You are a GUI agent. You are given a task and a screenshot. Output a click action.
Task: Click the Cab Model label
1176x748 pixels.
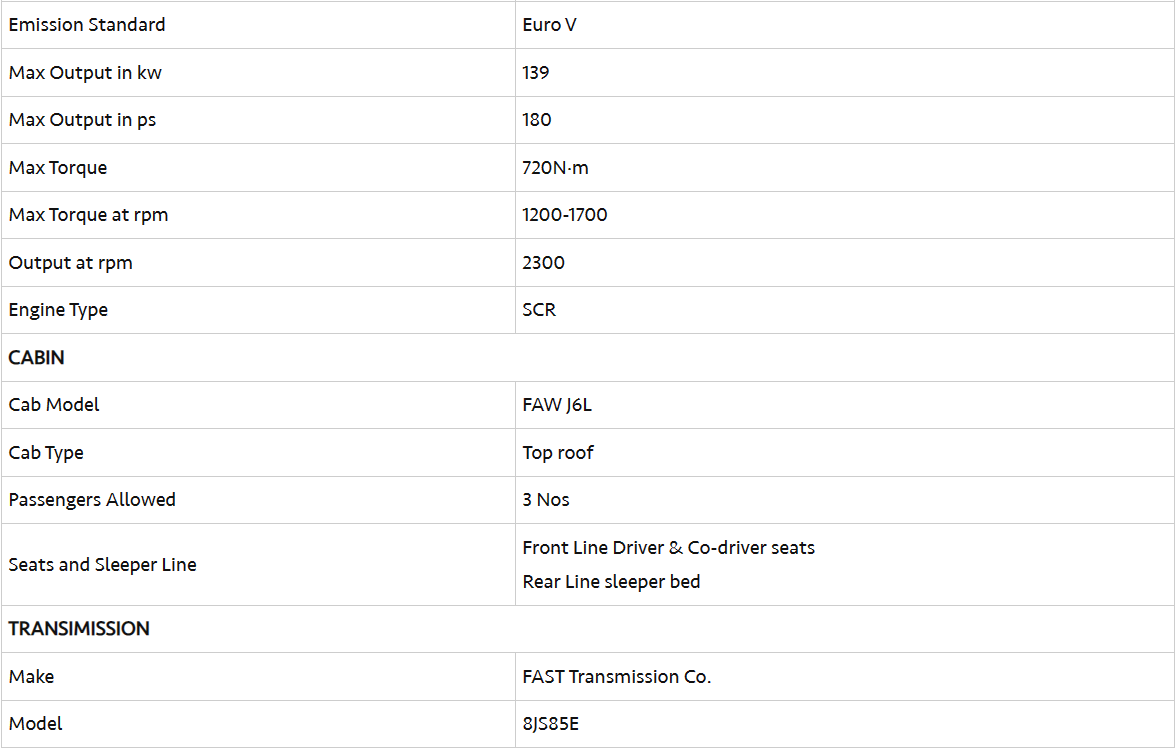click(54, 405)
